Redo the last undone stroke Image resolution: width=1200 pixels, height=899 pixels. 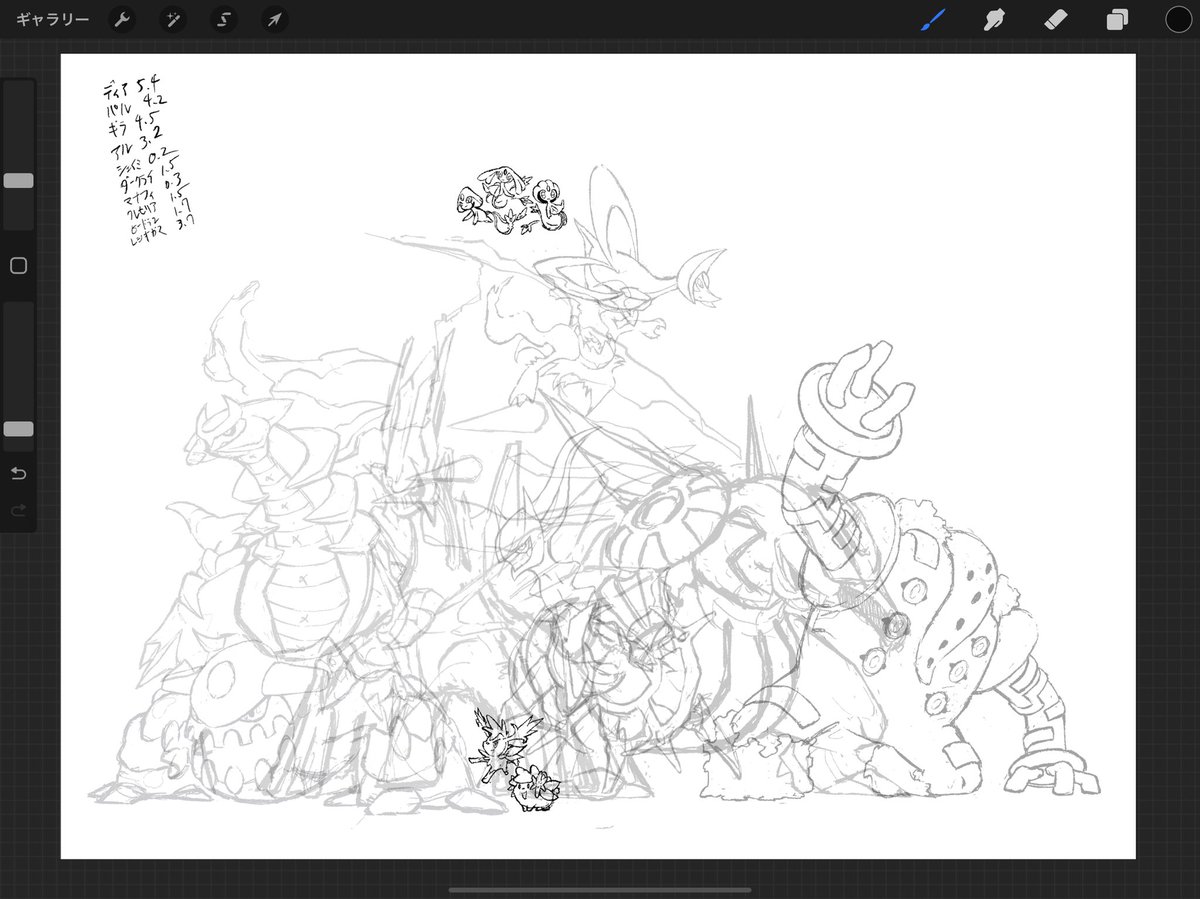click(x=18, y=511)
